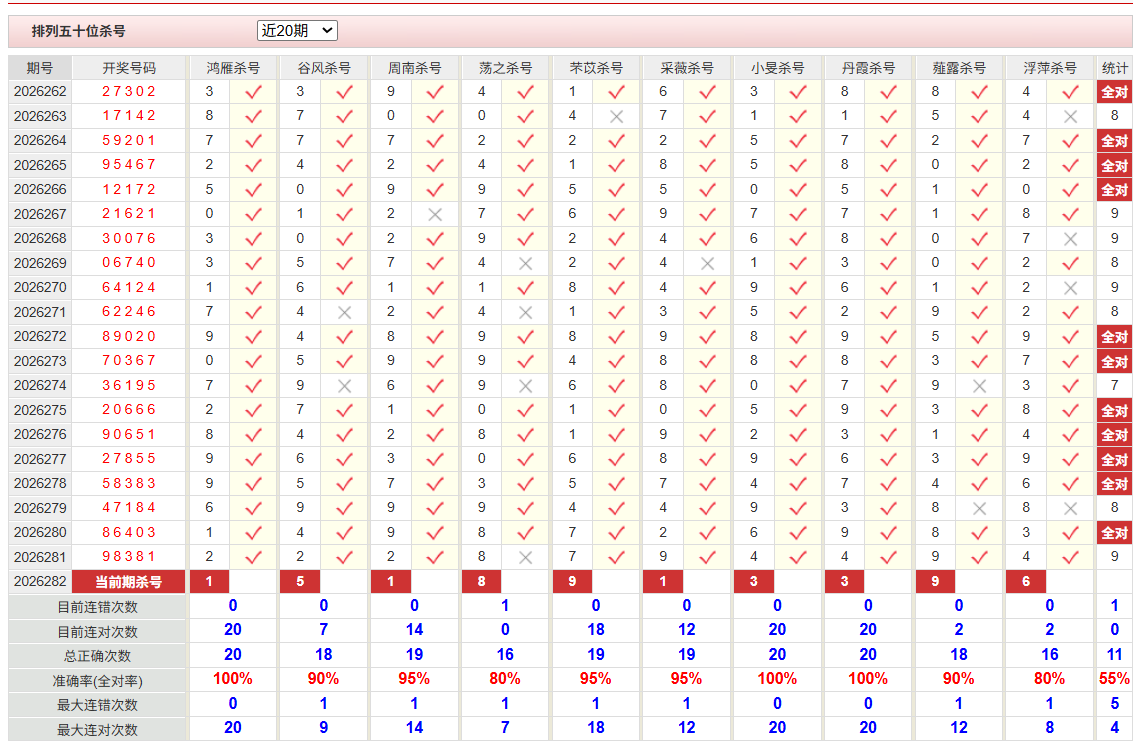Click the 全对 badge in row 2026262
The image size is (1136, 750).
point(1114,92)
